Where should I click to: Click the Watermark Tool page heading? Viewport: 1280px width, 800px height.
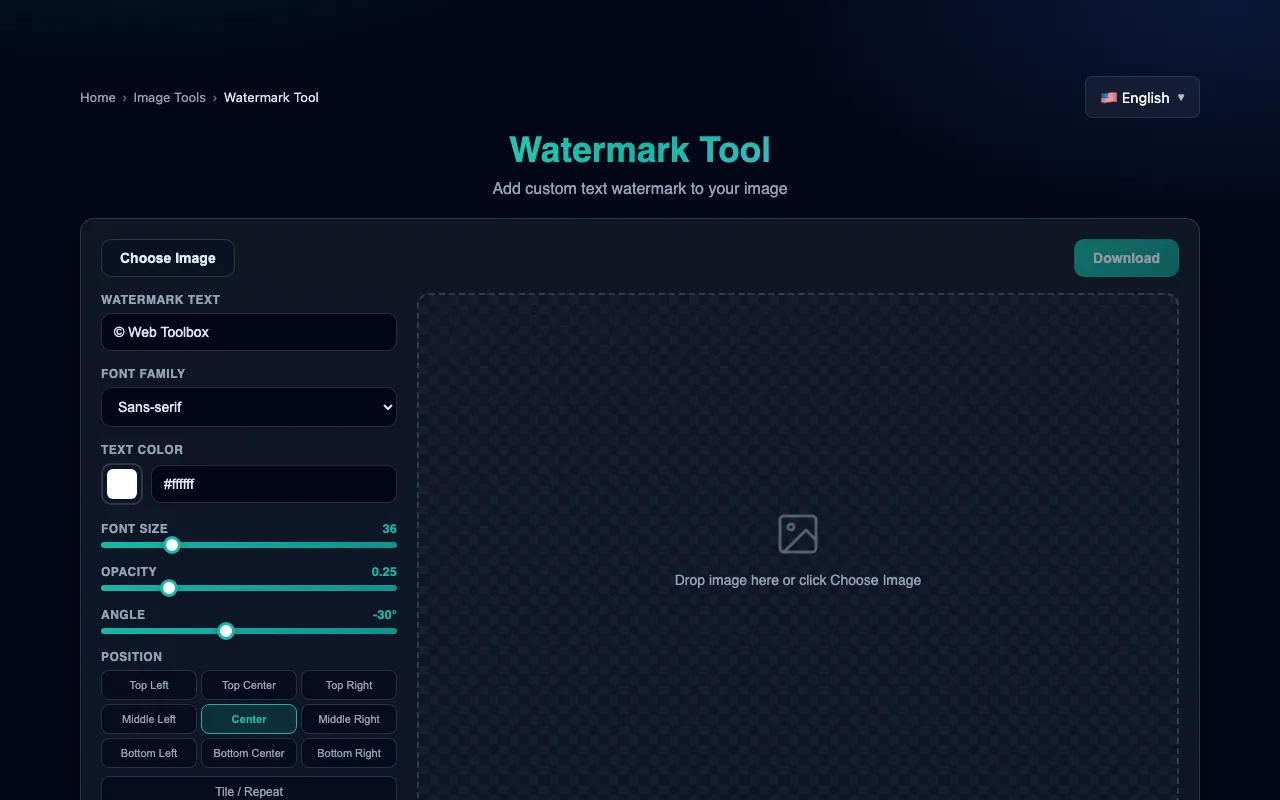coord(640,150)
